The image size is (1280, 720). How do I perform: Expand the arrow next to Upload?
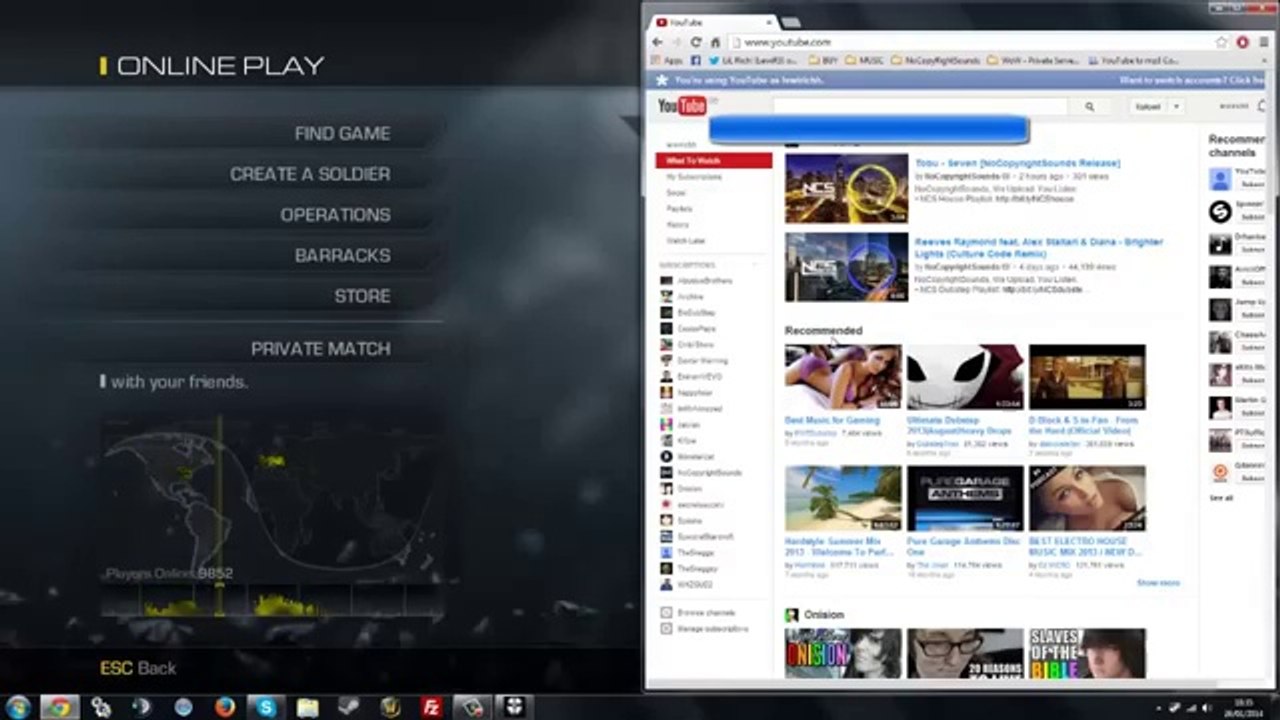[x=1176, y=106]
